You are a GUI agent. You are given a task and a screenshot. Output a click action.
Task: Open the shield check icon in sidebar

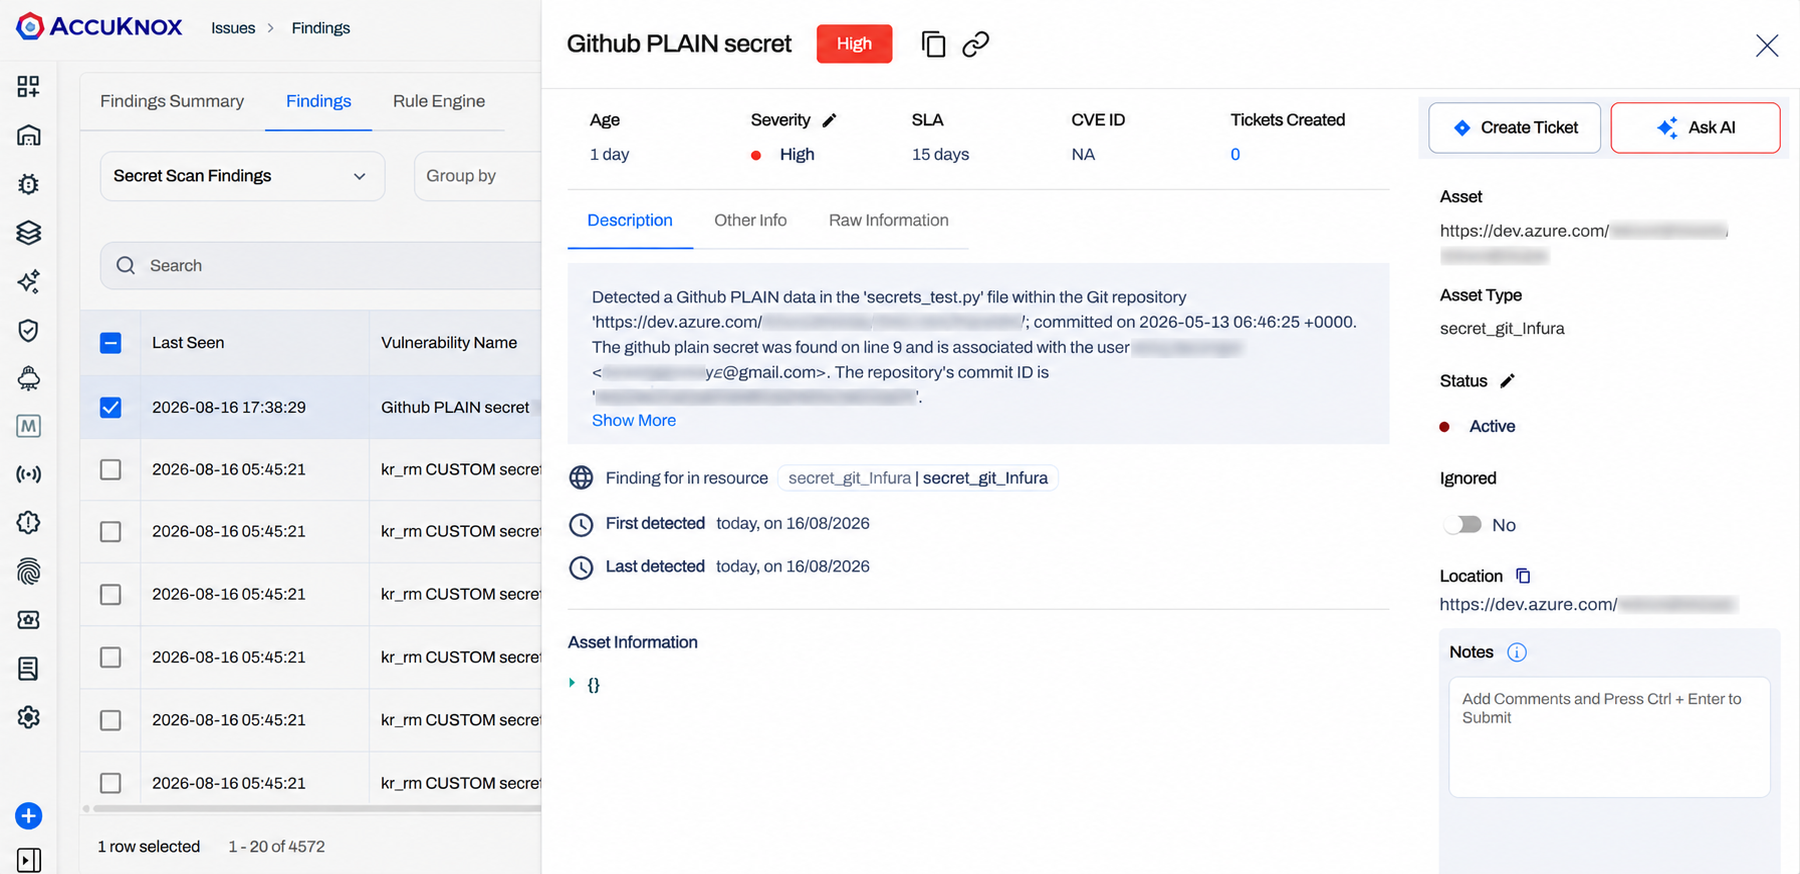point(28,330)
